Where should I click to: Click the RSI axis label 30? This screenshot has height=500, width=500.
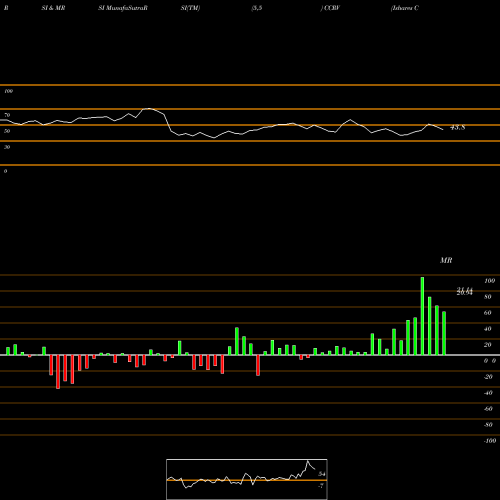coord(7,147)
